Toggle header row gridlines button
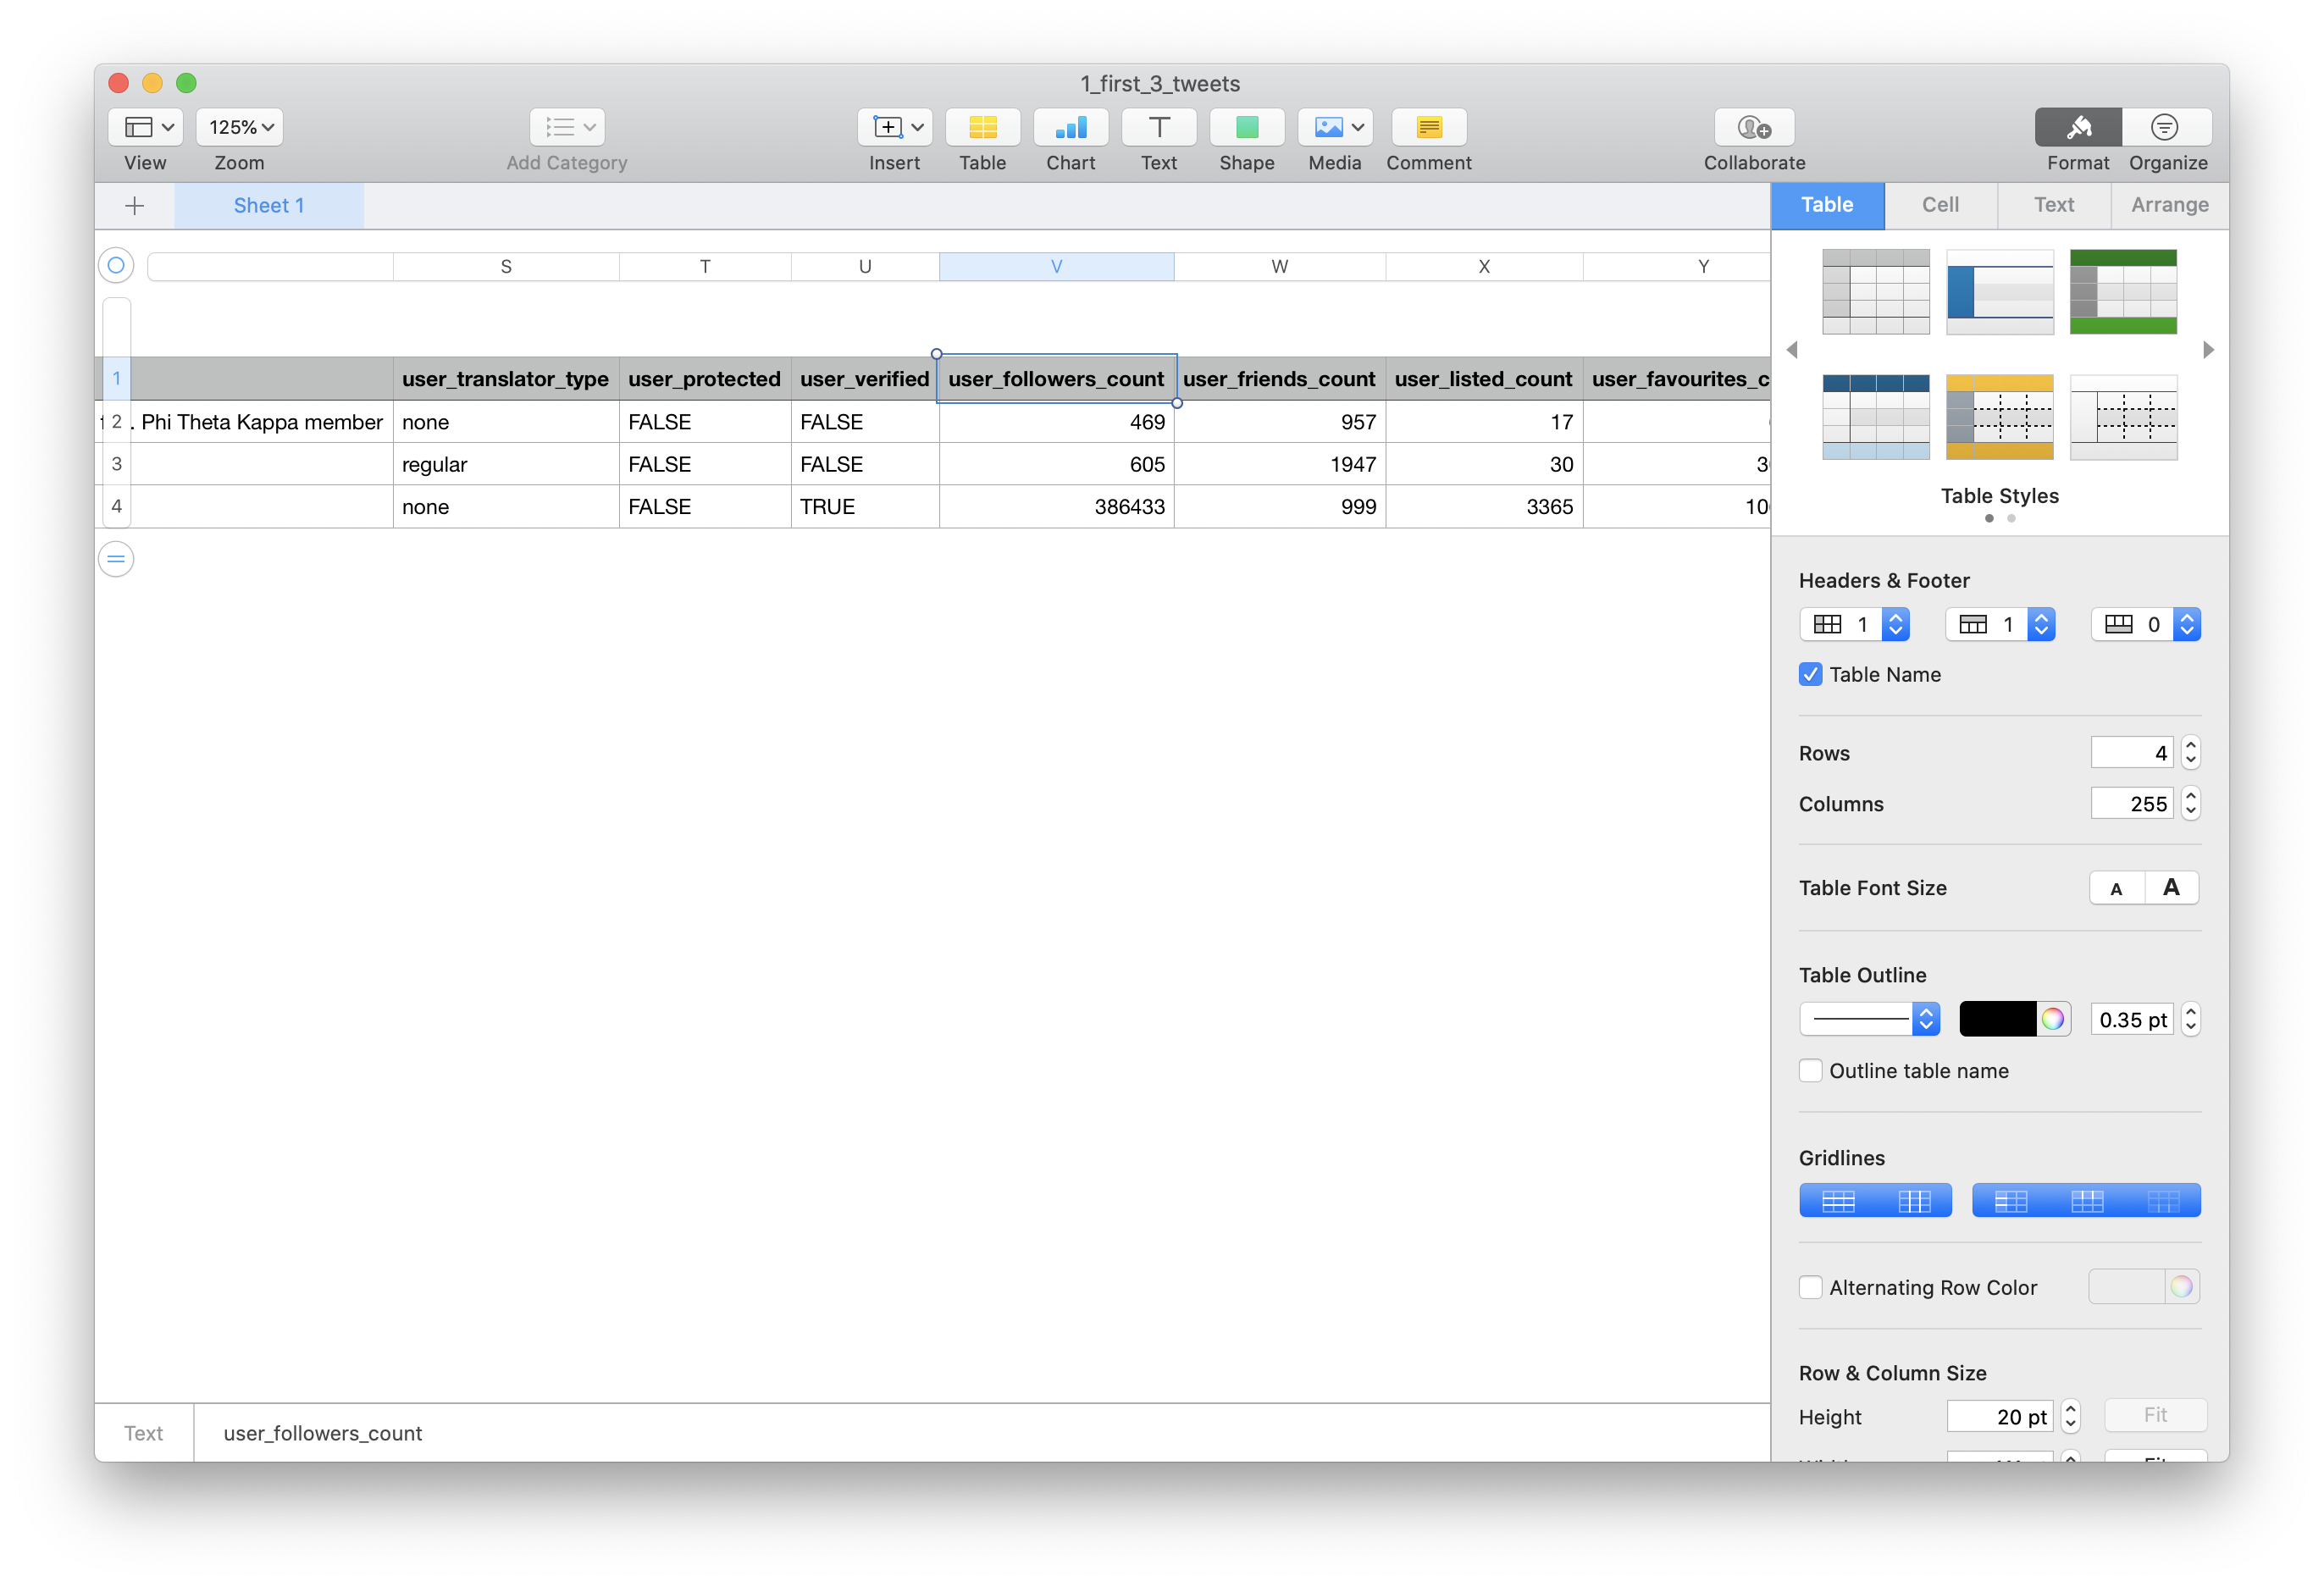This screenshot has width=2324, height=1587. coord(2087,1201)
